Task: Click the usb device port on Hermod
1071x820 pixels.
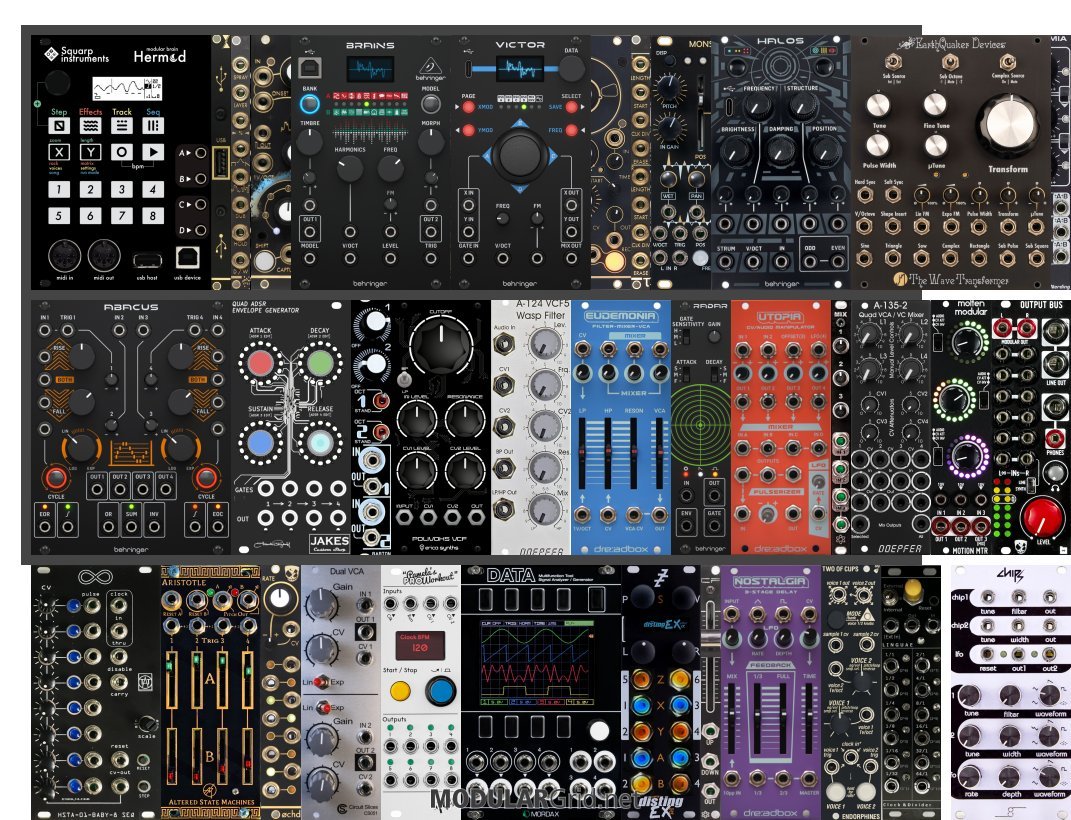Action: click(x=187, y=257)
